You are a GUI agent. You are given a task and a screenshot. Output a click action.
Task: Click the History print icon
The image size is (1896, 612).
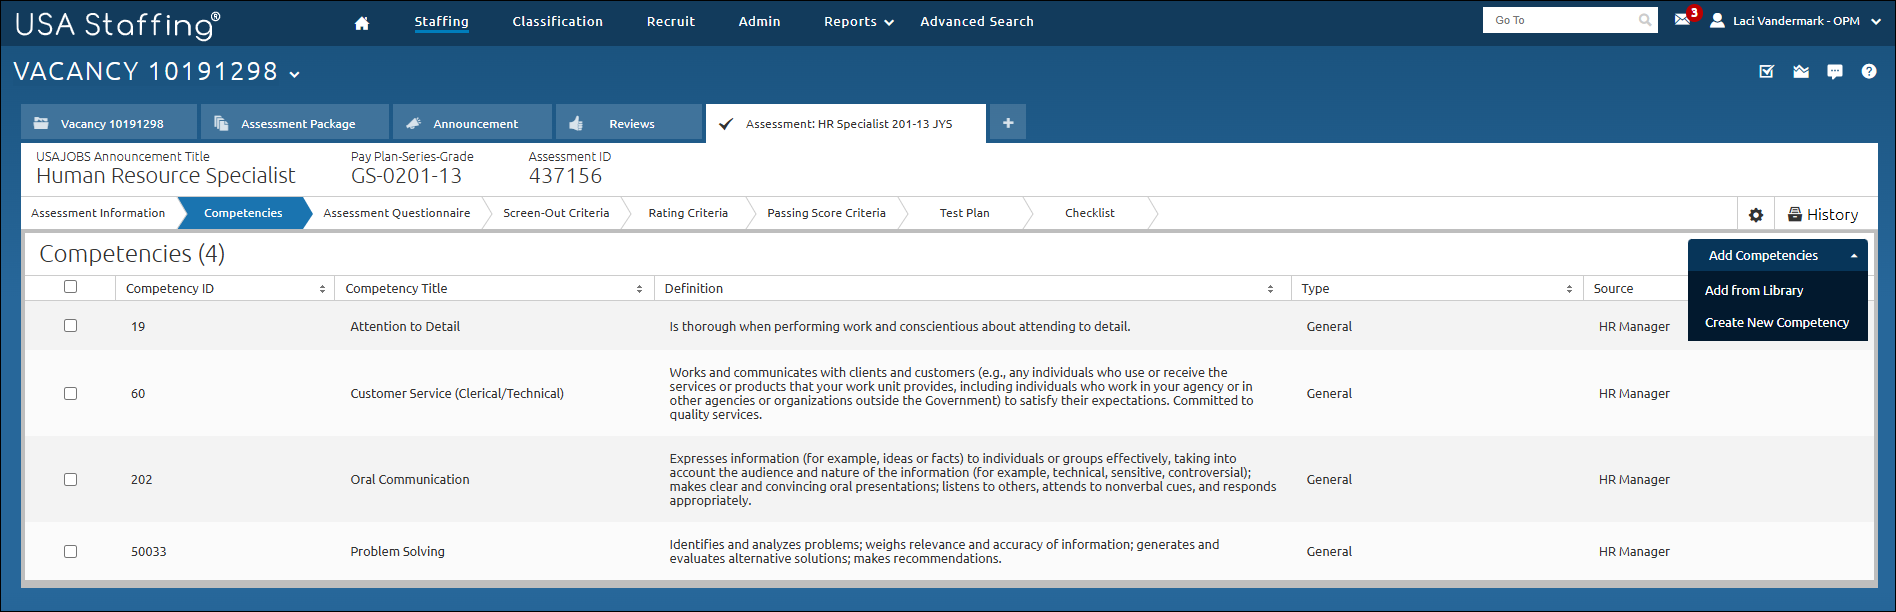click(1795, 214)
